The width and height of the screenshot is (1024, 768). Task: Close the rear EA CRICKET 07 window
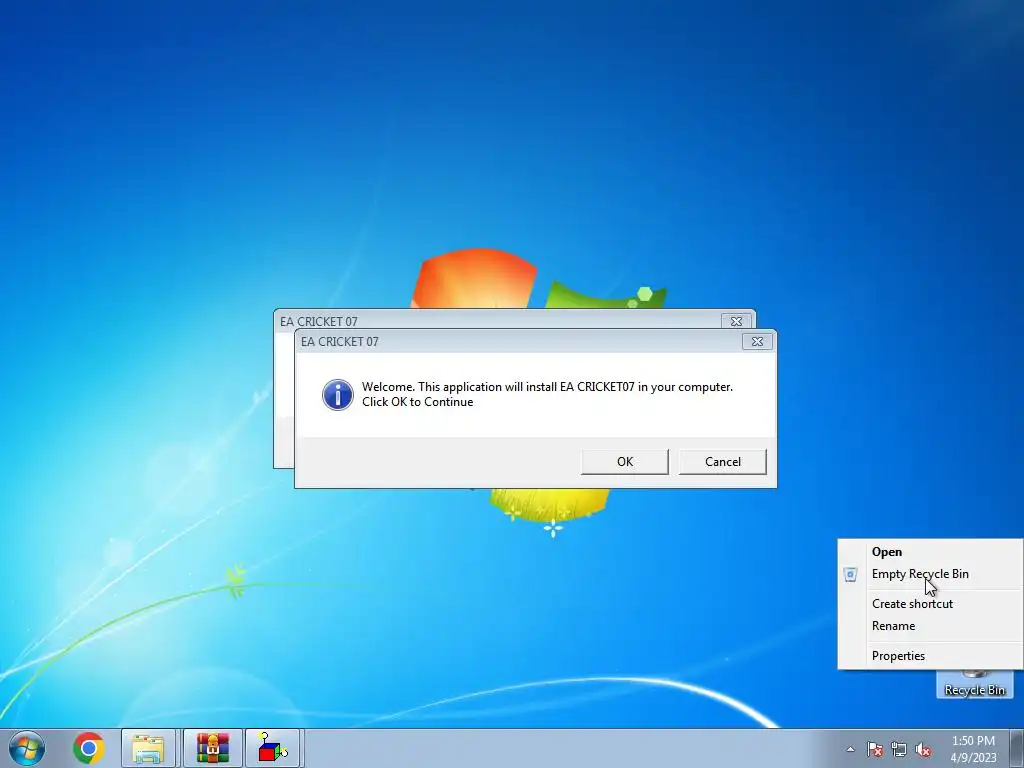pyautogui.click(x=736, y=321)
